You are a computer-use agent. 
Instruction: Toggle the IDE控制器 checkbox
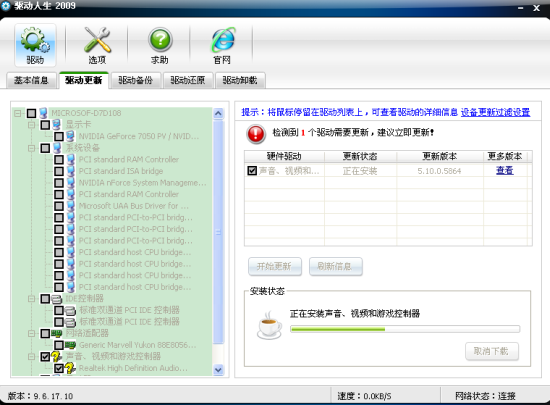pyautogui.click(x=45, y=299)
